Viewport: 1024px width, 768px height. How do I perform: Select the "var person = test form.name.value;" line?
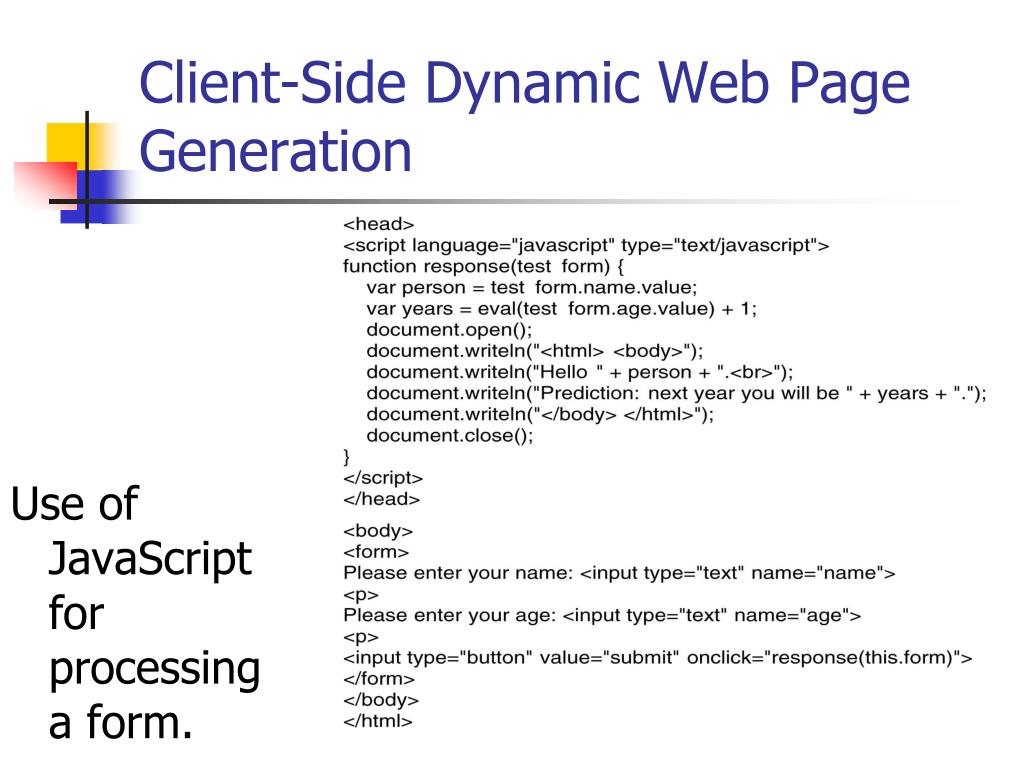(x=532, y=287)
